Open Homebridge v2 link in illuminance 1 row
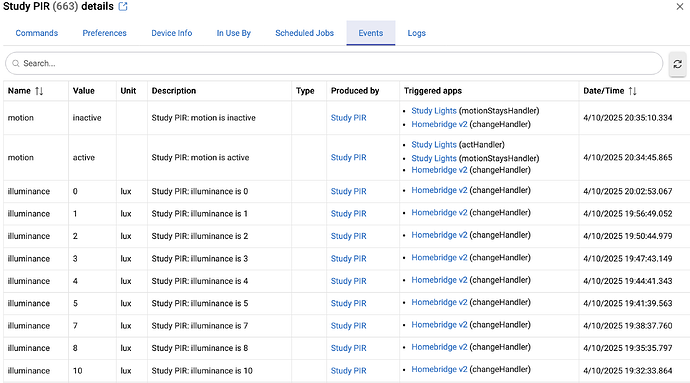Image resolution: width=690 pixels, height=383 pixels. point(439,213)
